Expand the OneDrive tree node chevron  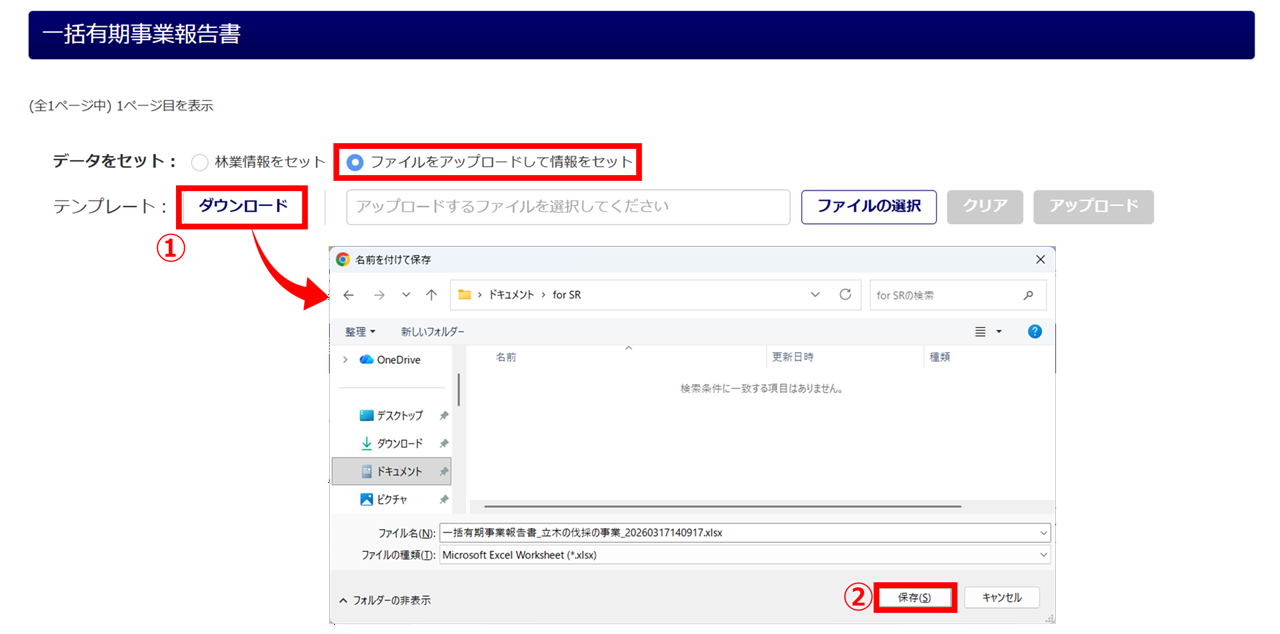click(x=345, y=360)
